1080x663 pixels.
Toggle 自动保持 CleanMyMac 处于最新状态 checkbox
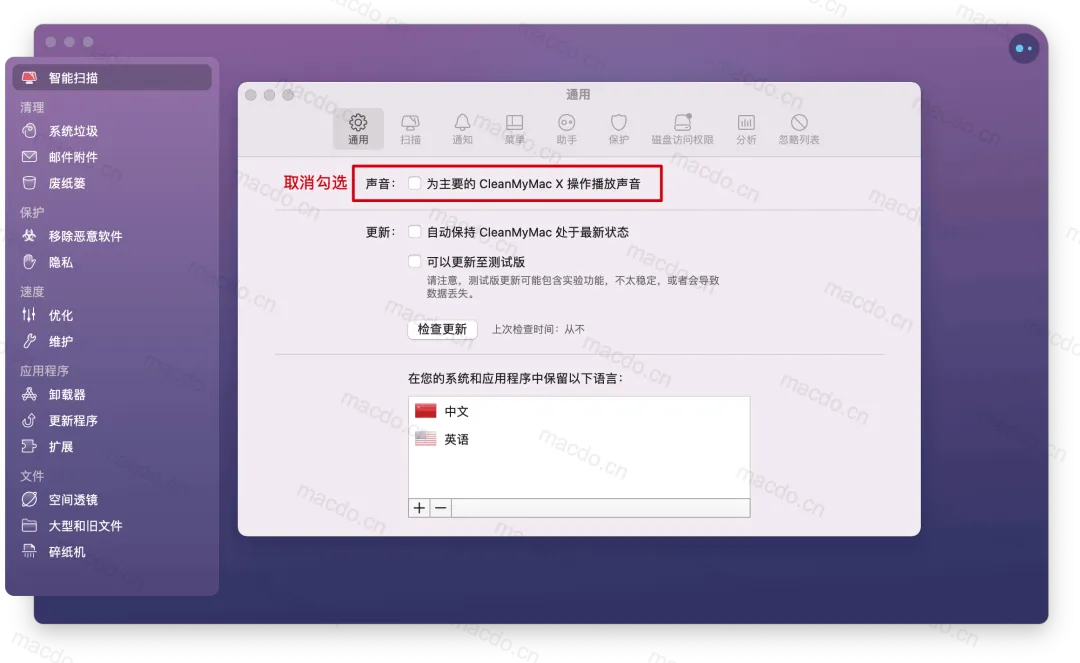[x=415, y=232]
